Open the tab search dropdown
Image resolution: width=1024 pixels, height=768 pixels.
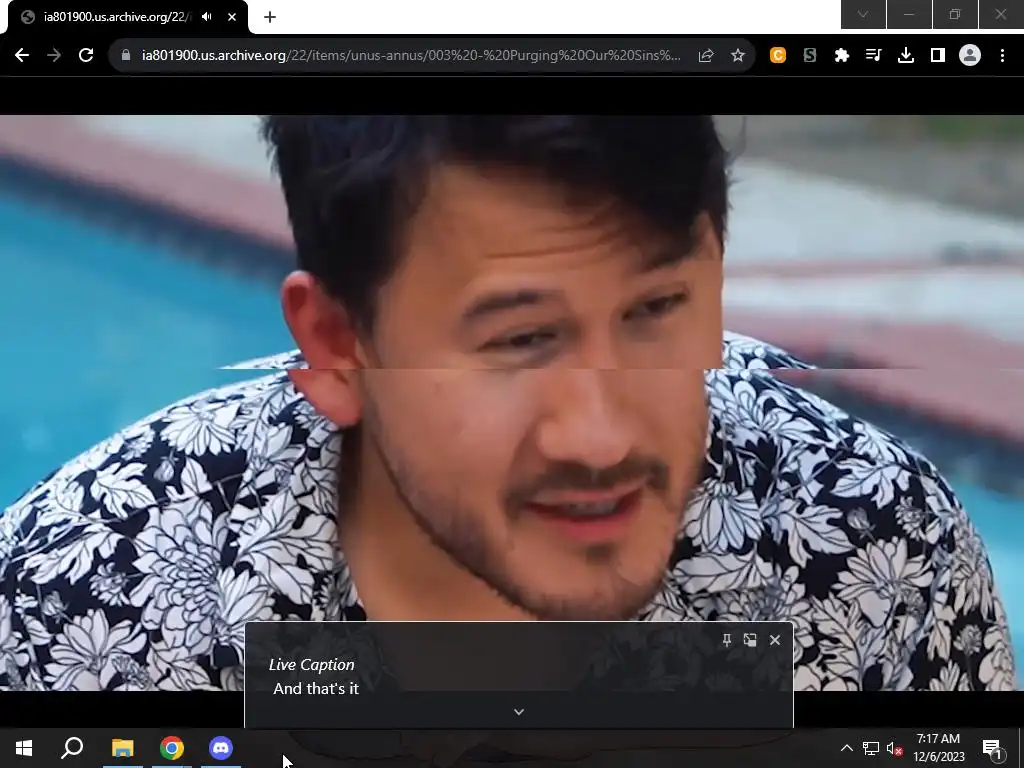863,14
